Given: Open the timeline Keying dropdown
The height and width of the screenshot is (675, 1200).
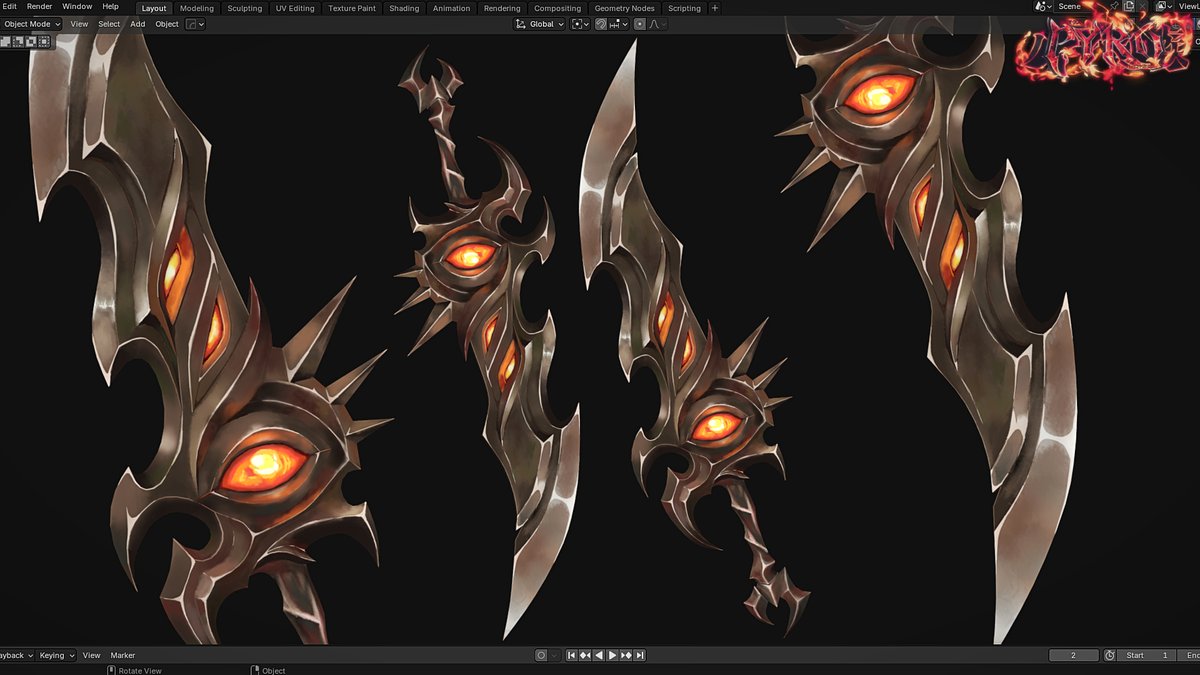Looking at the screenshot, I should [x=56, y=655].
